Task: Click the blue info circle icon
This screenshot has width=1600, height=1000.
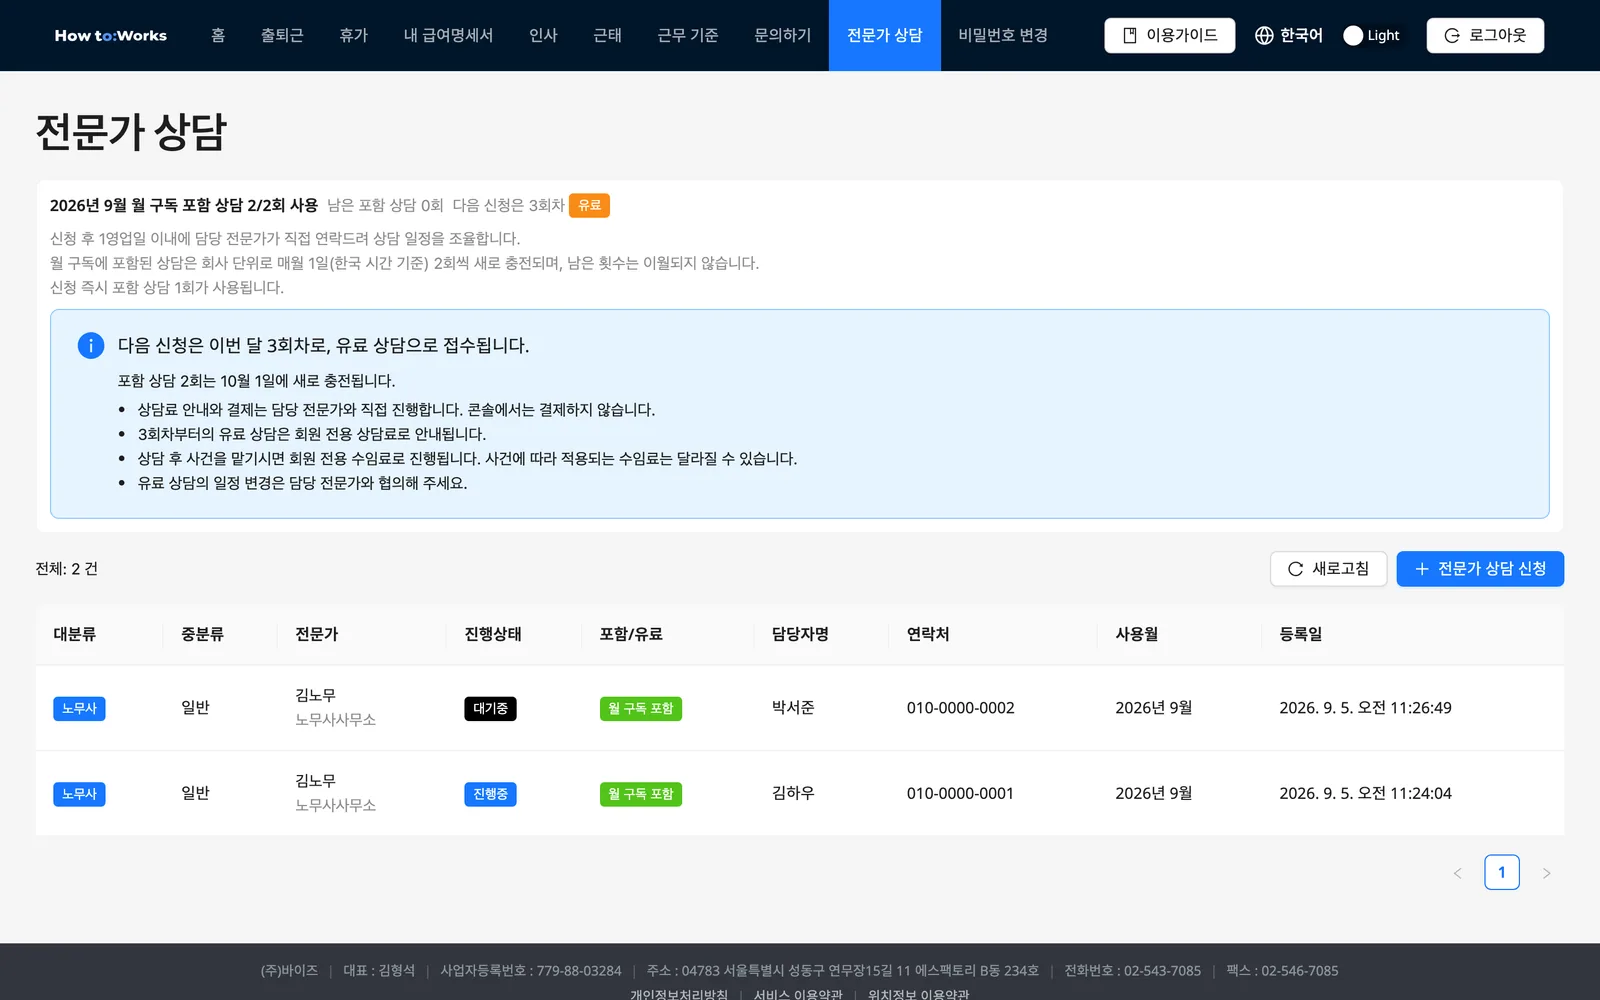Action: (91, 345)
